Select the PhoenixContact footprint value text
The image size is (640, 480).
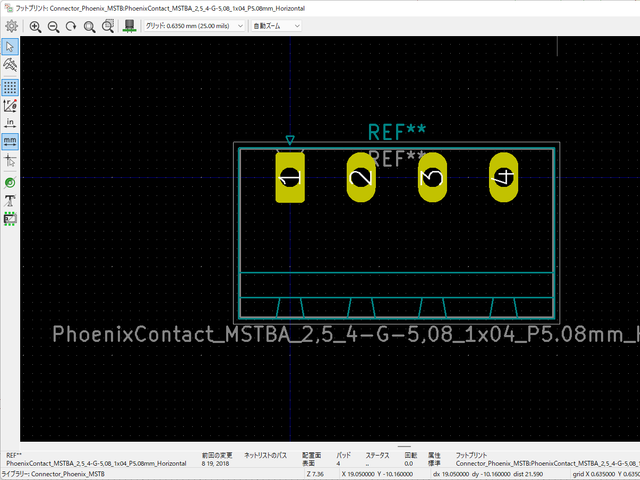[346, 334]
